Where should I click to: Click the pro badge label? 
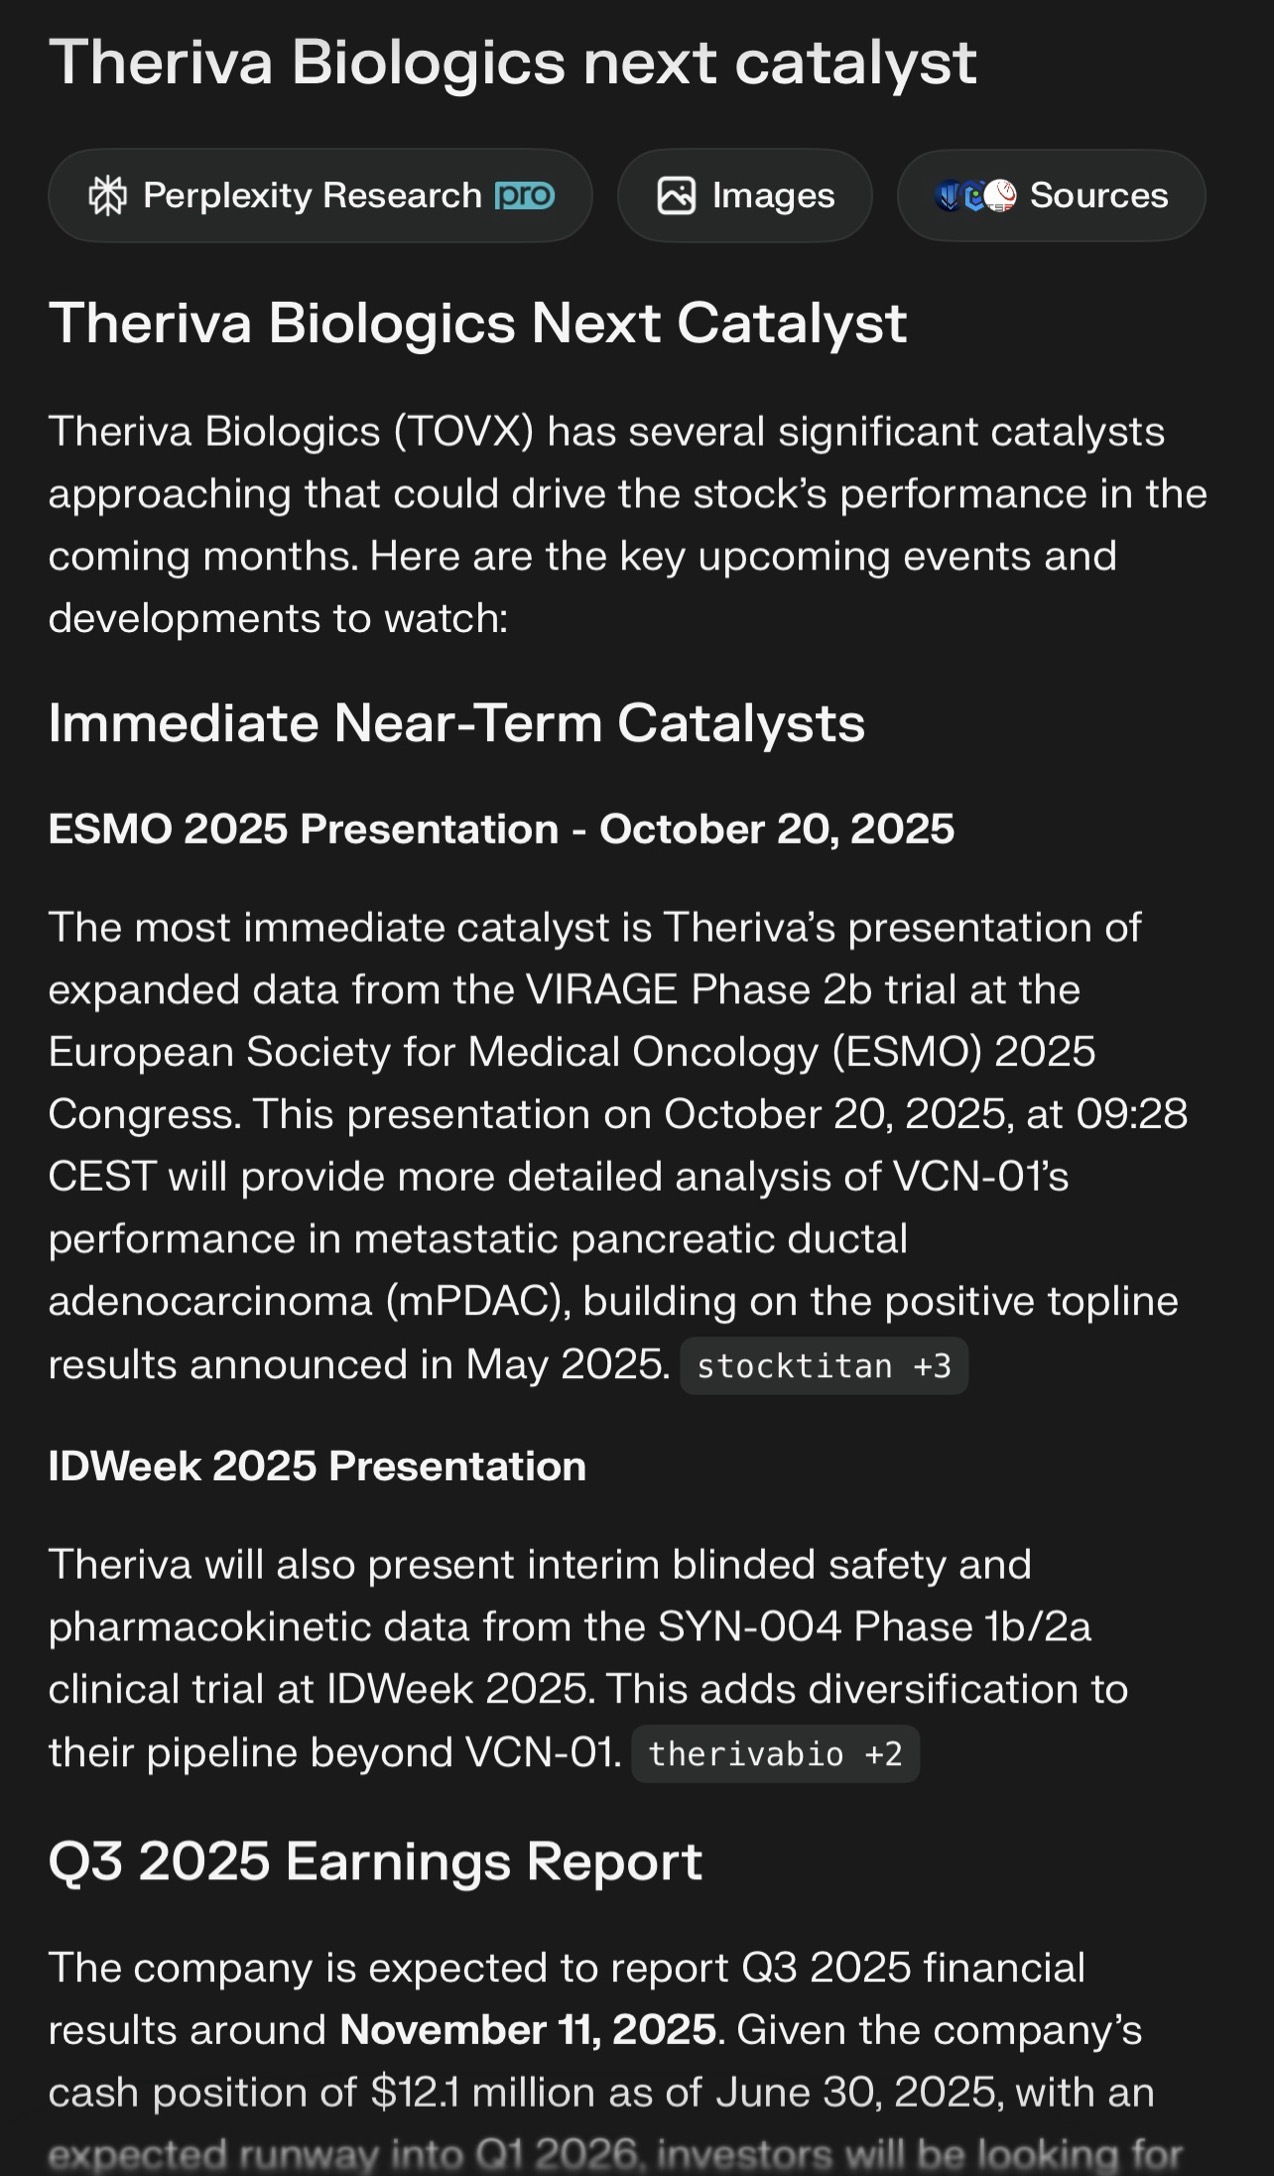pos(524,195)
